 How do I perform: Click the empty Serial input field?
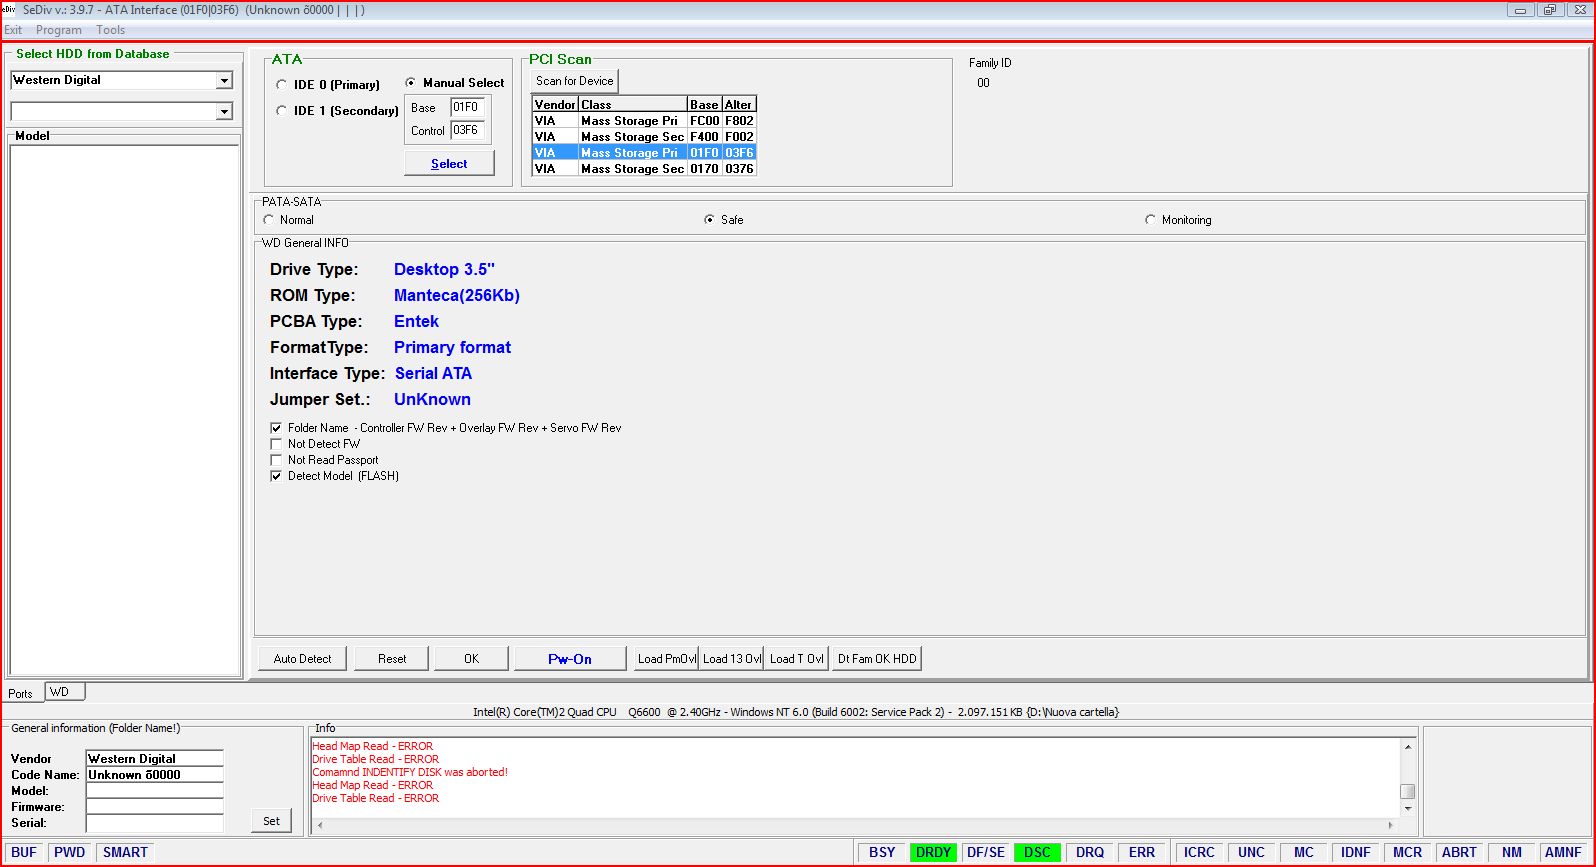tap(155, 823)
